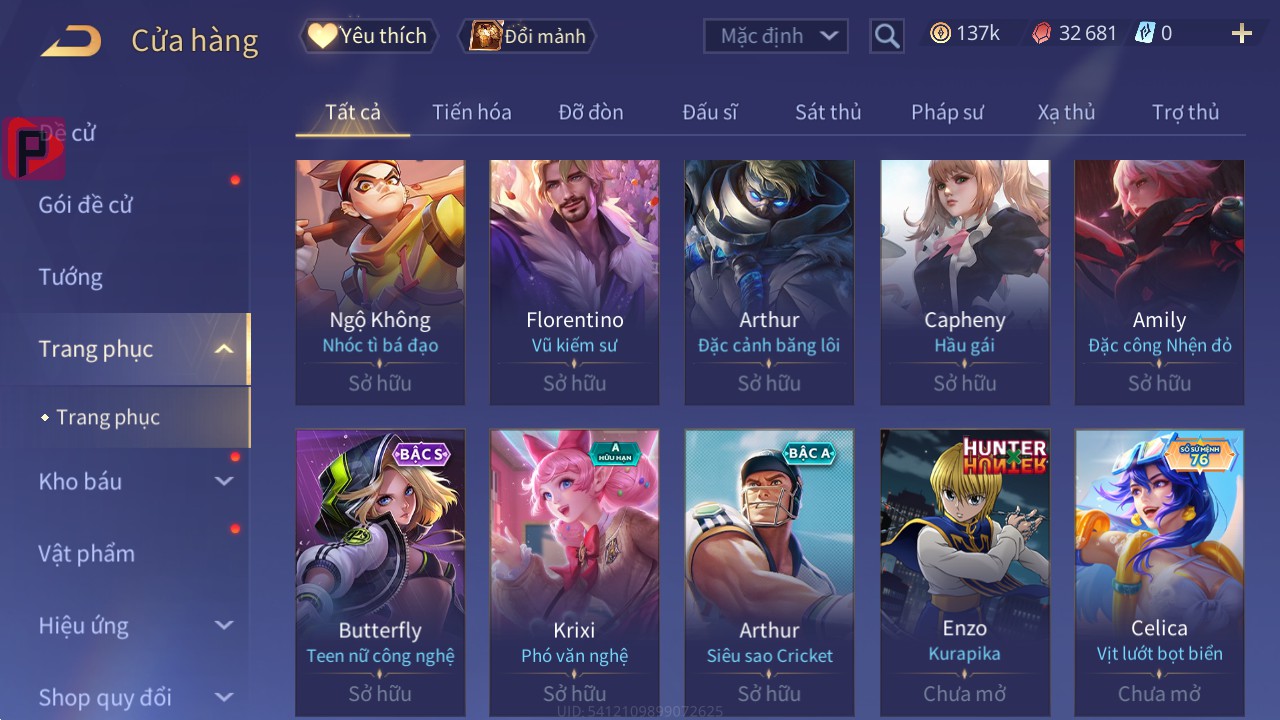Open Yêu thích favorites heart button

point(368,36)
